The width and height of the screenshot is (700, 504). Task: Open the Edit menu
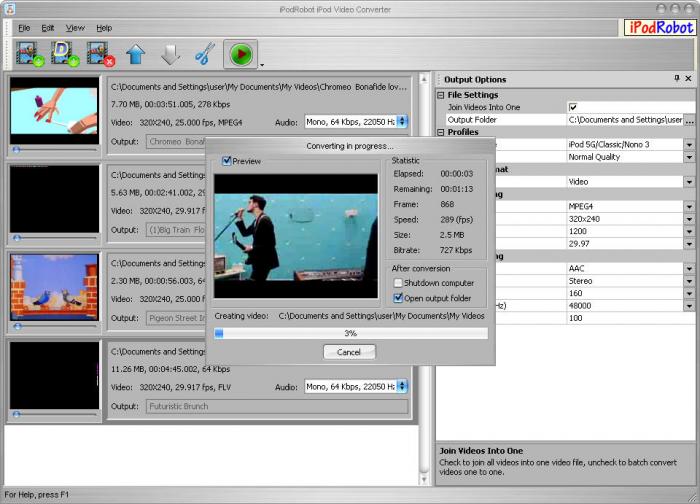pyautogui.click(x=48, y=28)
